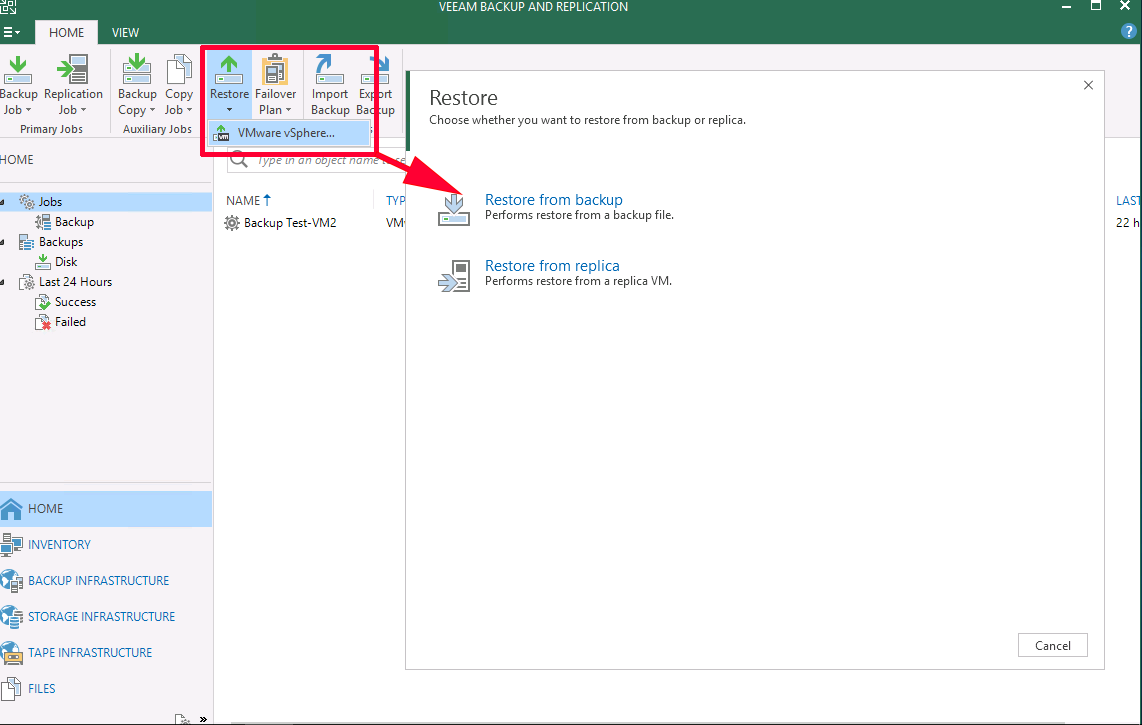The image size is (1142, 725).
Task: Expand navigation pane overflow chevron
Action: [x=203, y=719]
